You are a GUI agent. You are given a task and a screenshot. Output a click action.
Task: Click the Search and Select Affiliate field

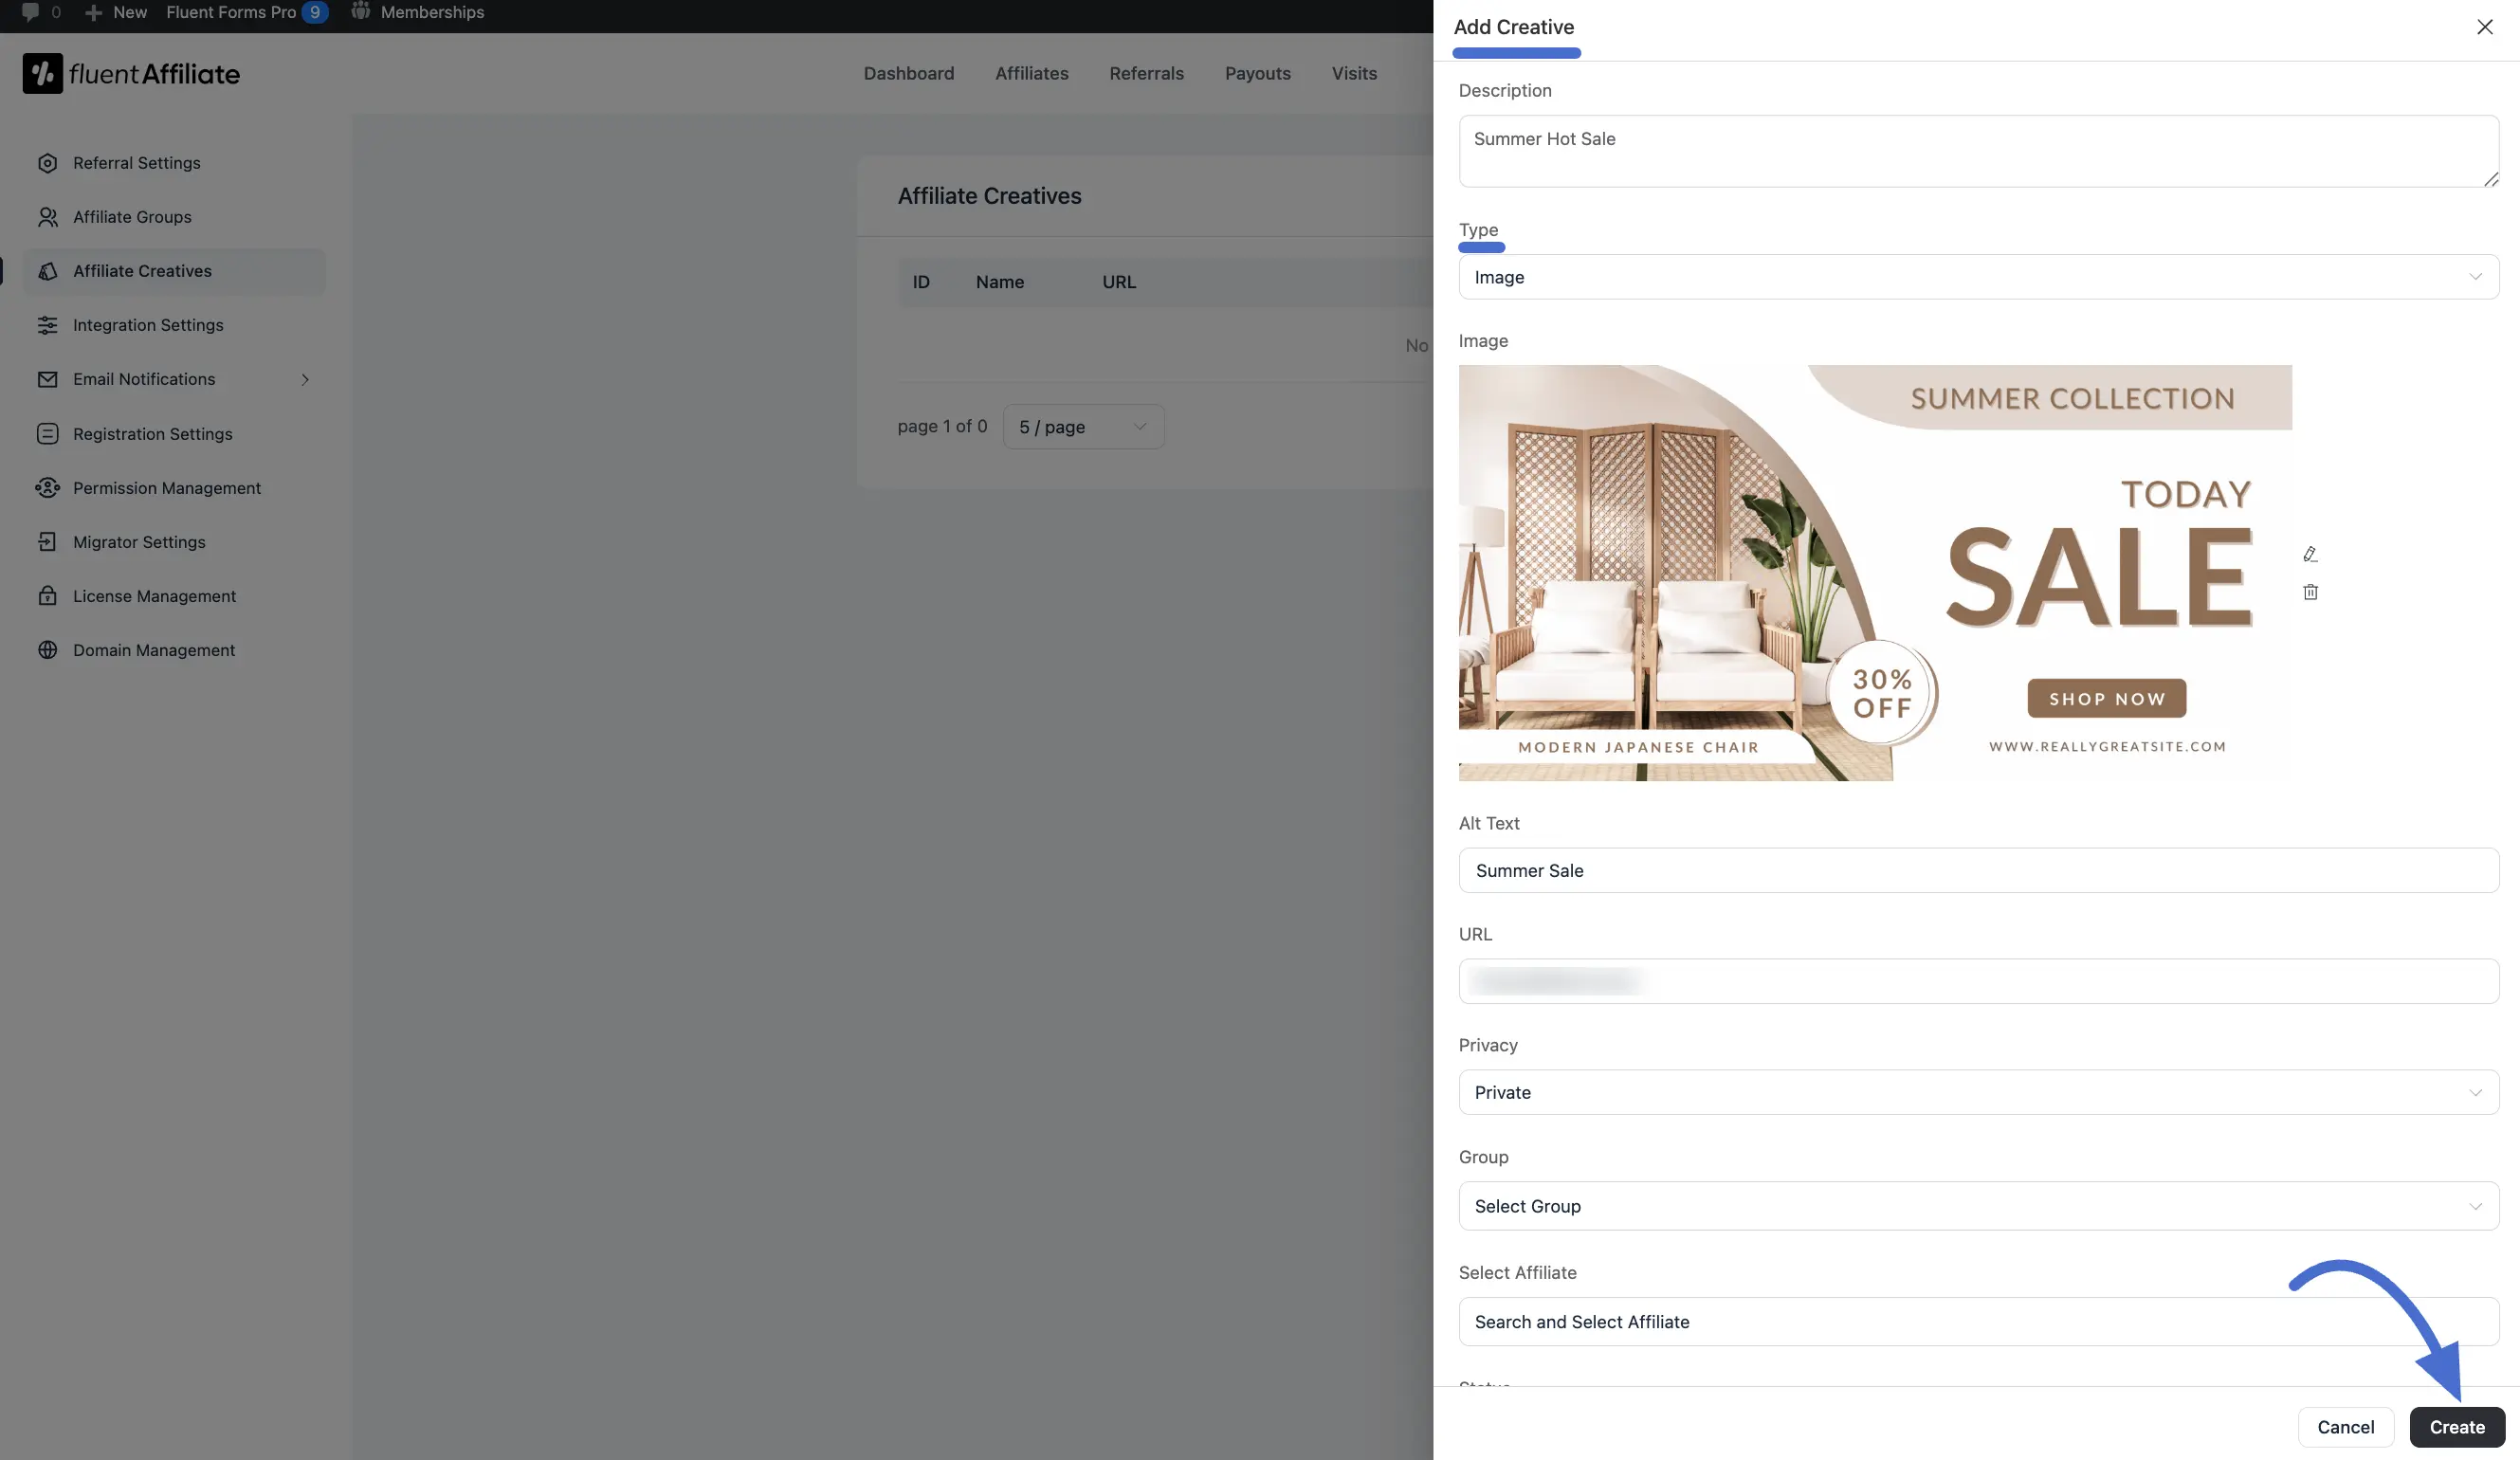1977,1322
